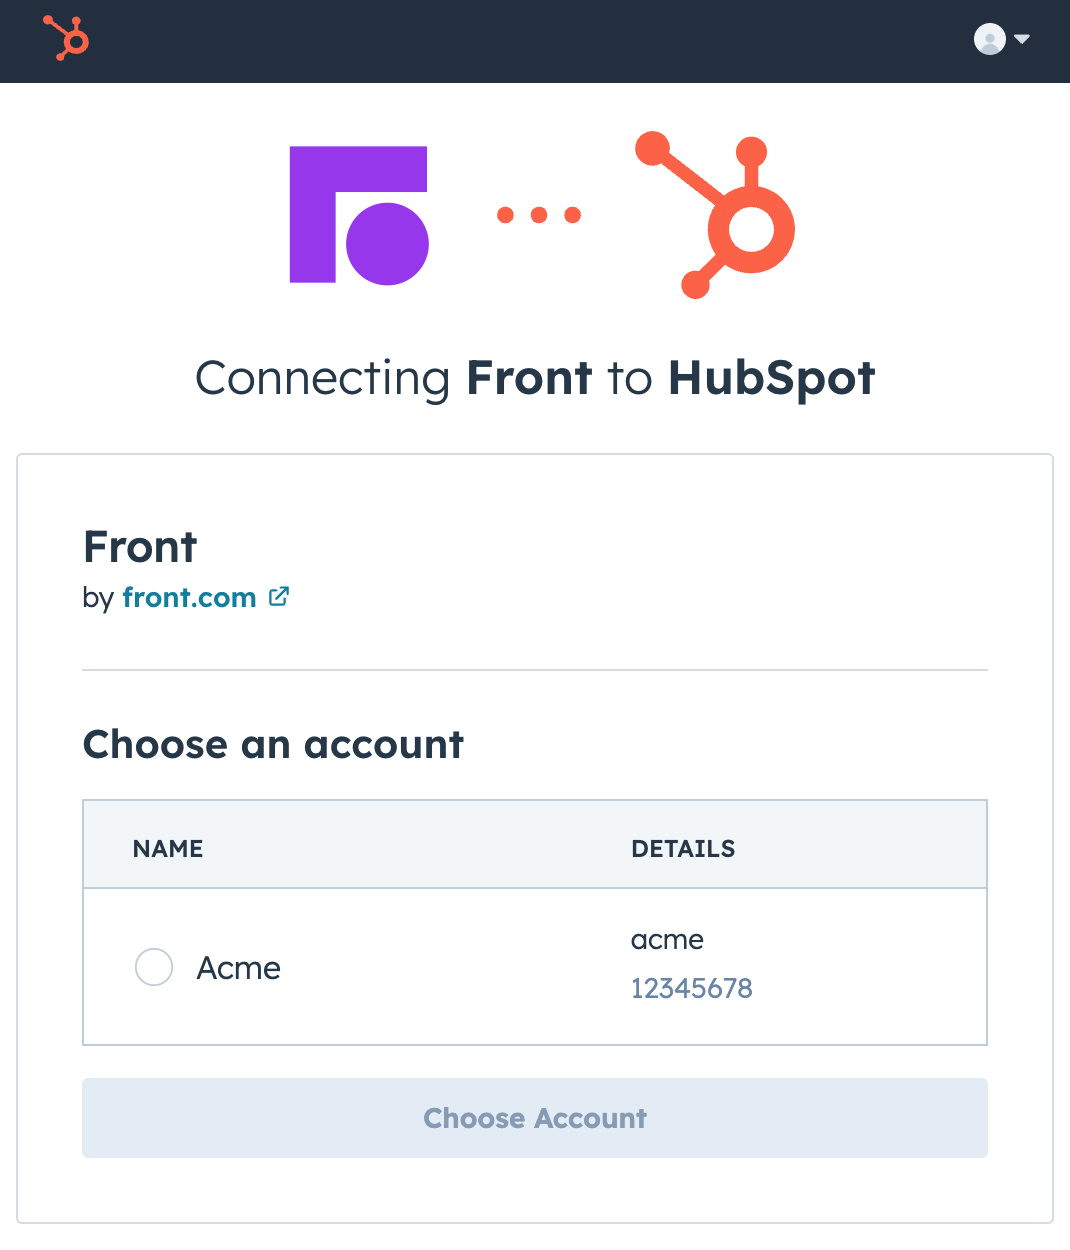Click the three orange connecting dots

539,215
